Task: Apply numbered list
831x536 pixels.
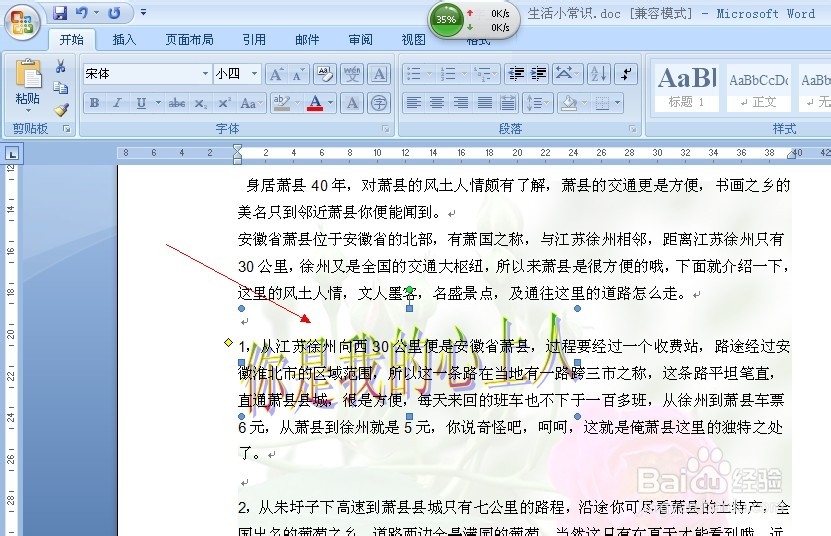Action: (x=448, y=74)
